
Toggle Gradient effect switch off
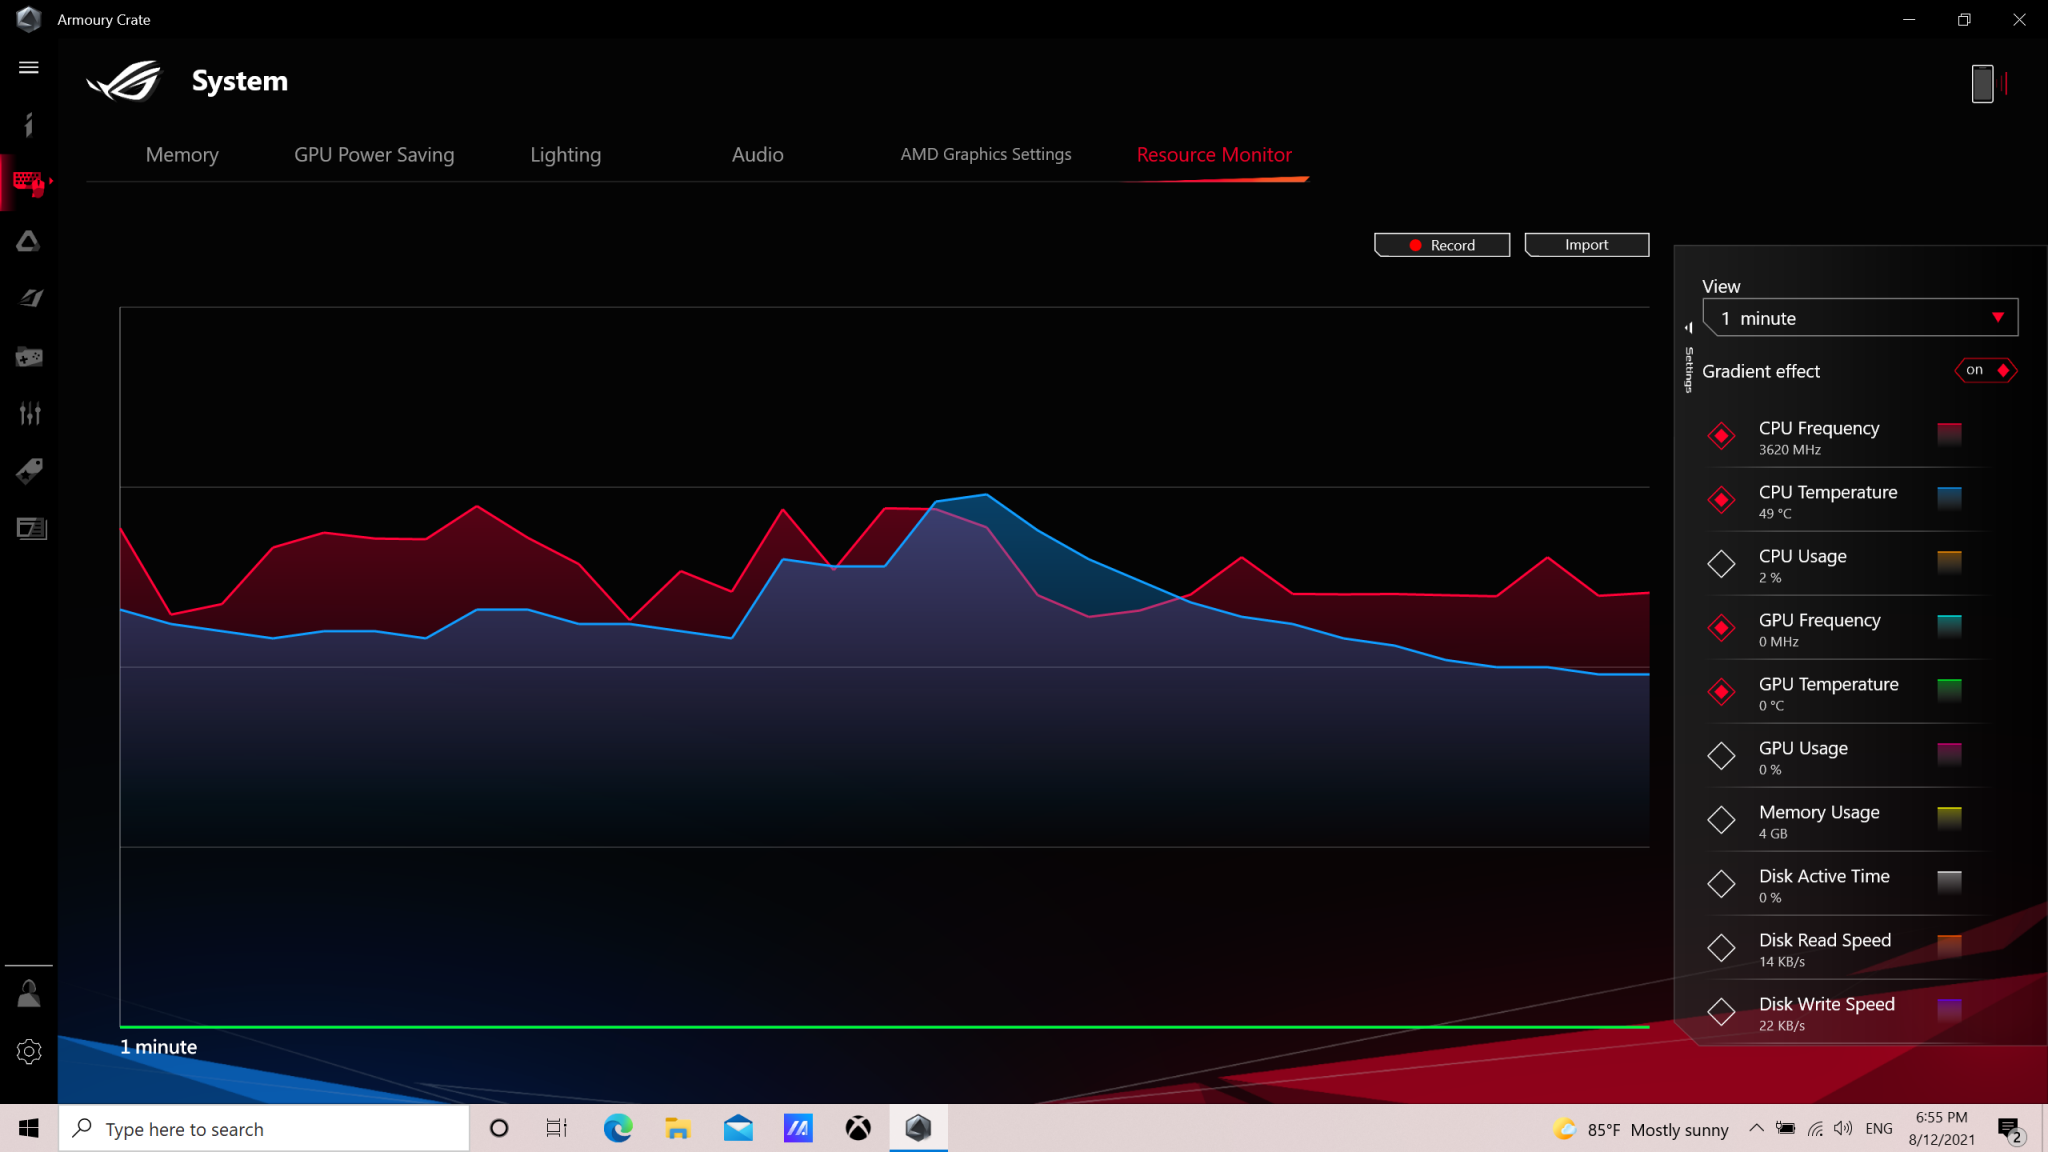tap(1986, 370)
